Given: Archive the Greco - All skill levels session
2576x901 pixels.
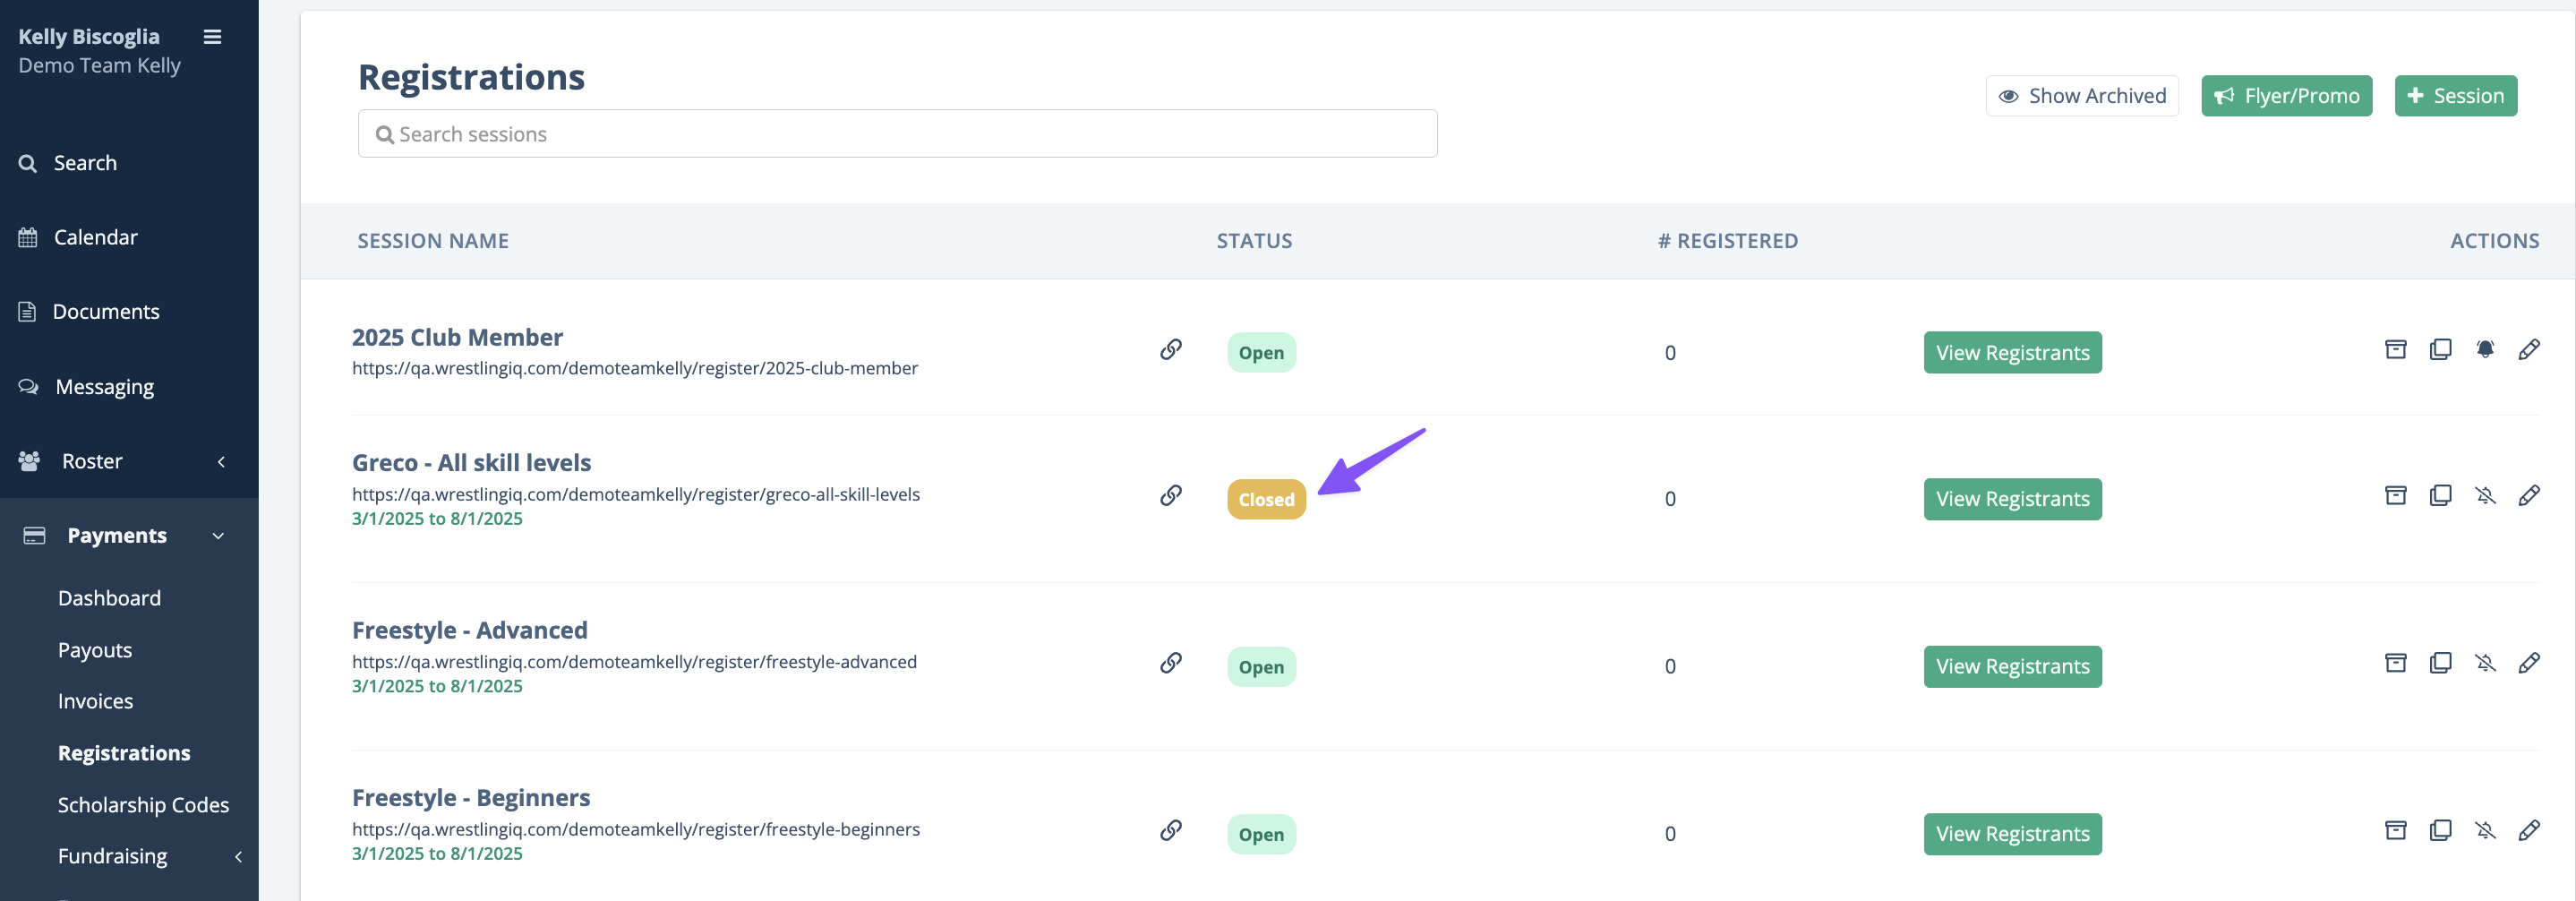Looking at the screenshot, I should 2396,495.
